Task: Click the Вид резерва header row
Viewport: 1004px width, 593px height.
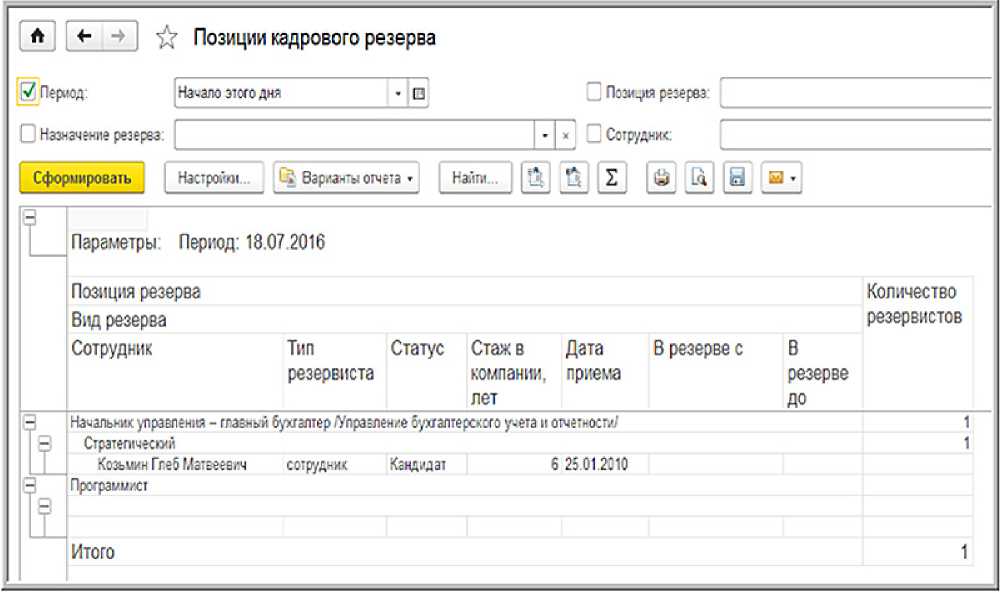Action: coord(465,320)
